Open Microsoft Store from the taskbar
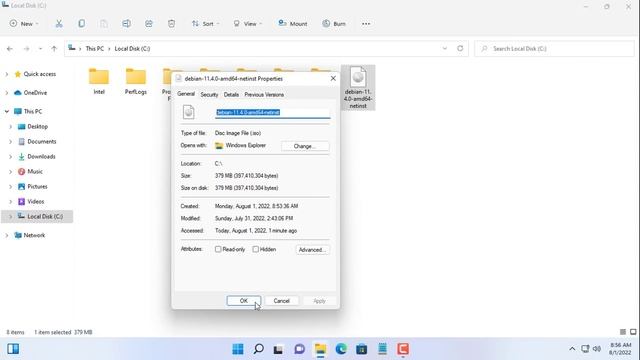The width and height of the screenshot is (640, 360). [x=362, y=349]
